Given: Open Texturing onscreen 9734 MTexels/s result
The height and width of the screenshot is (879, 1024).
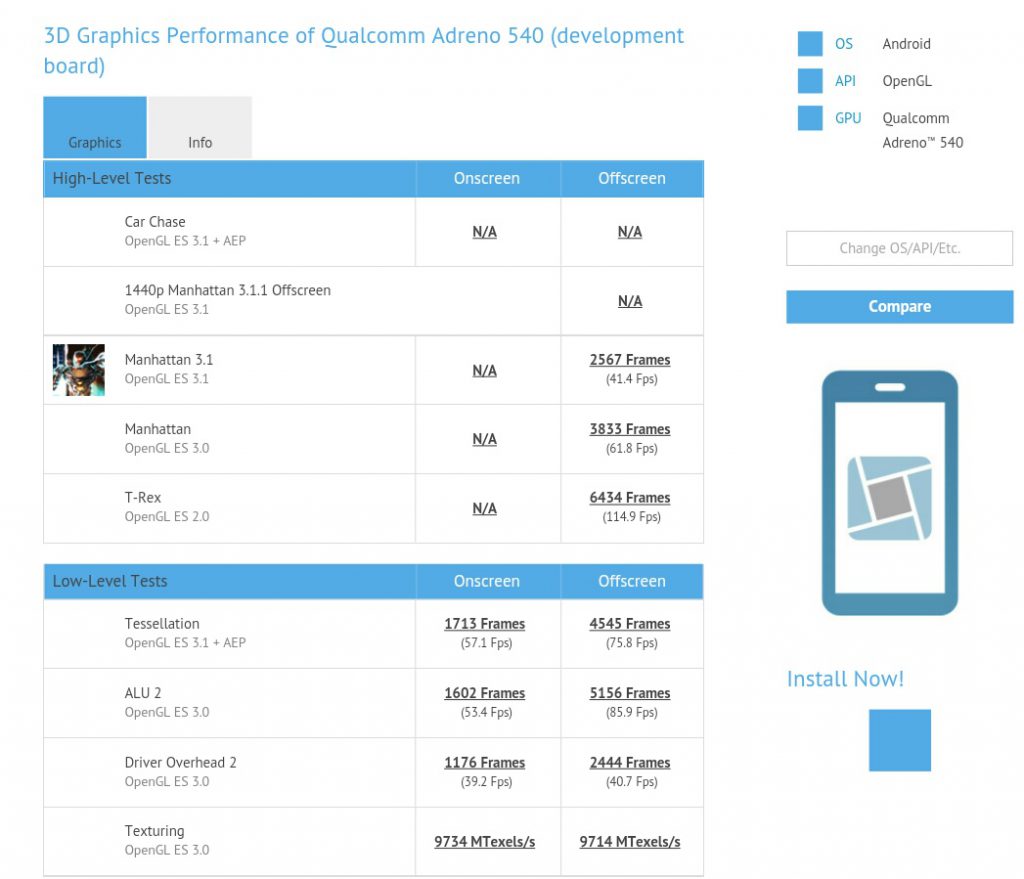Looking at the screenshot, I should (x=485, y=842).
